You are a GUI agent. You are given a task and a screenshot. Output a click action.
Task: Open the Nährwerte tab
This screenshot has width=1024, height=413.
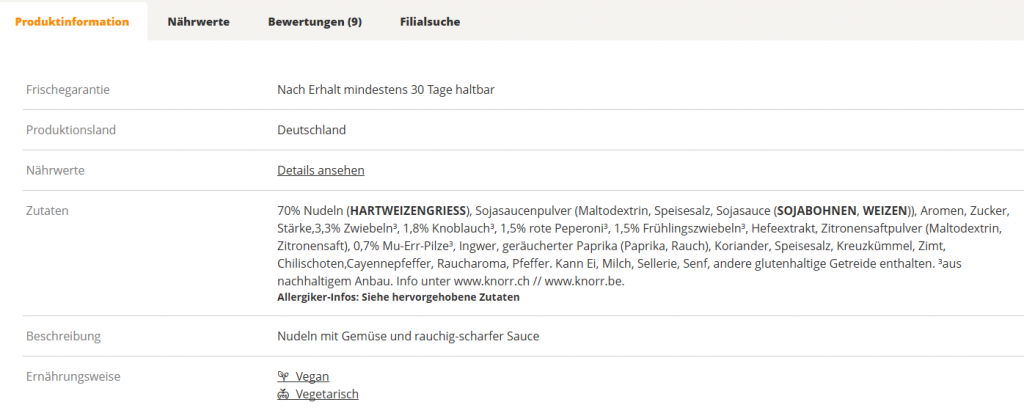[198, 22]
